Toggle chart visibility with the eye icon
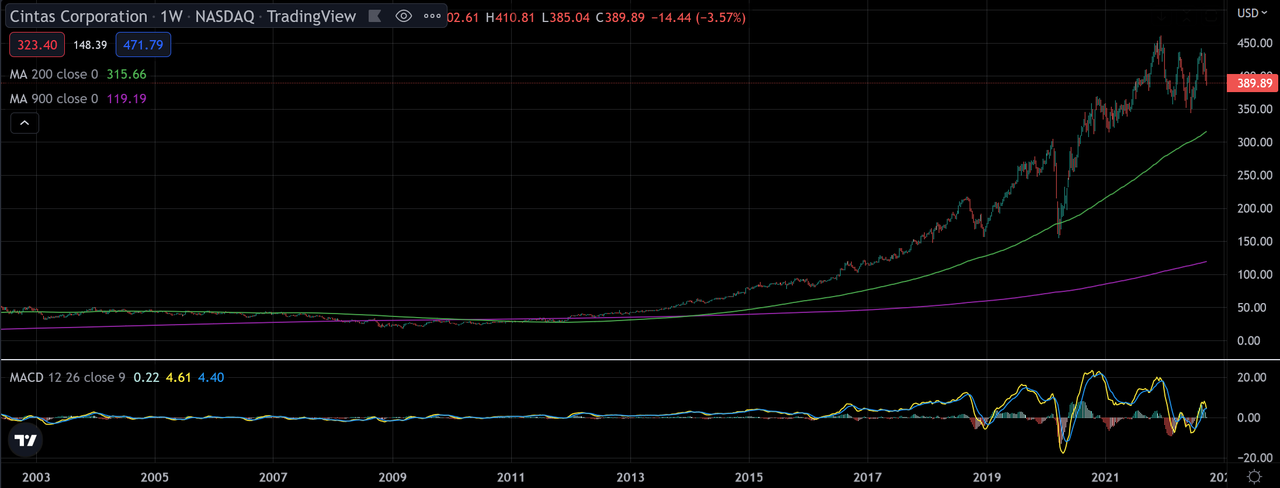The height and width of the screenshot is (488, 1280). (404, 17)
